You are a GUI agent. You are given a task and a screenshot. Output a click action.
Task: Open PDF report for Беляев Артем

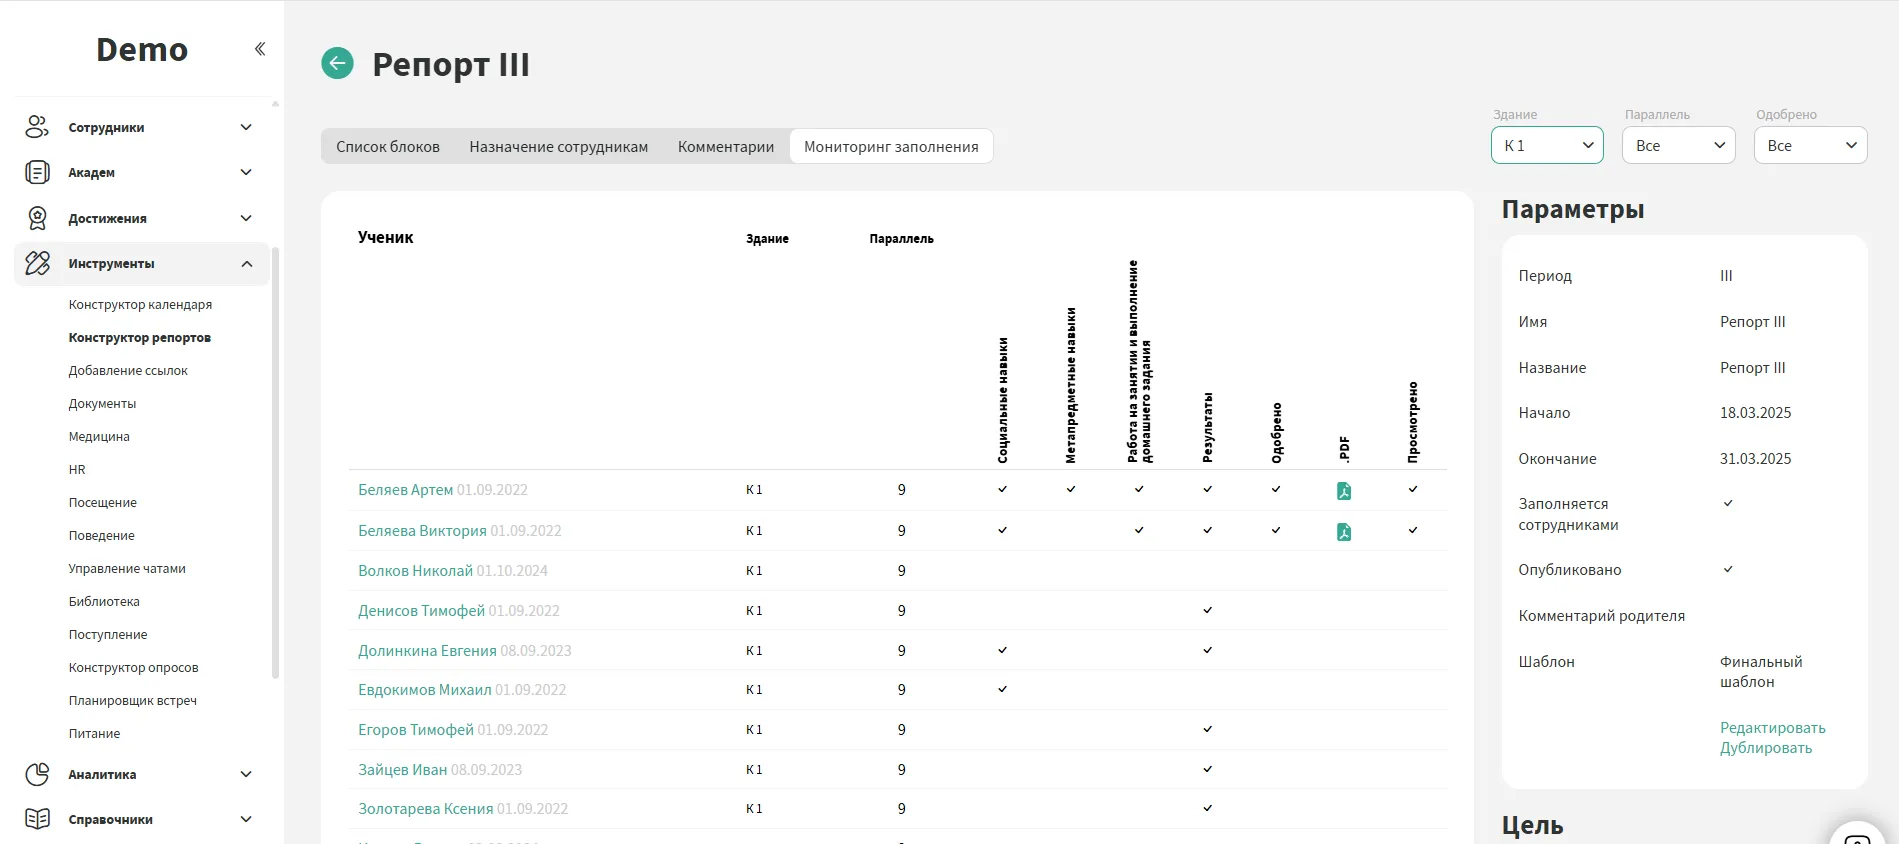tap(1344, 491)
